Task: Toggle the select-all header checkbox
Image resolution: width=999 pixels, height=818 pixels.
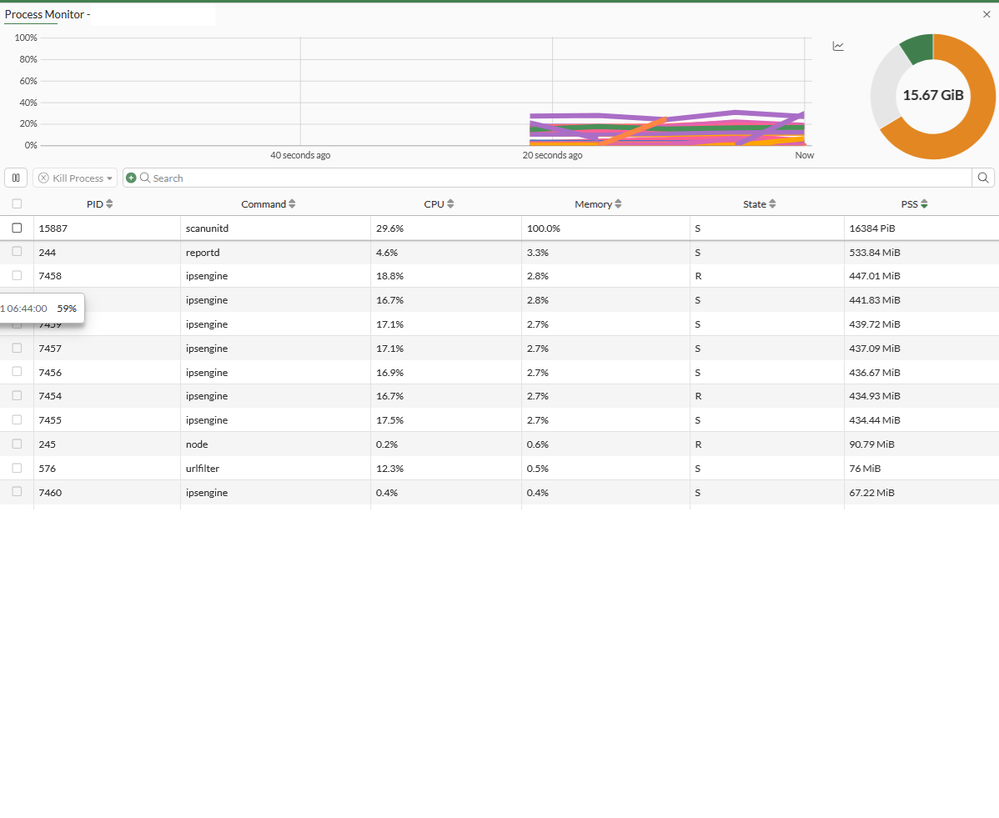Action: click(17, 204)
